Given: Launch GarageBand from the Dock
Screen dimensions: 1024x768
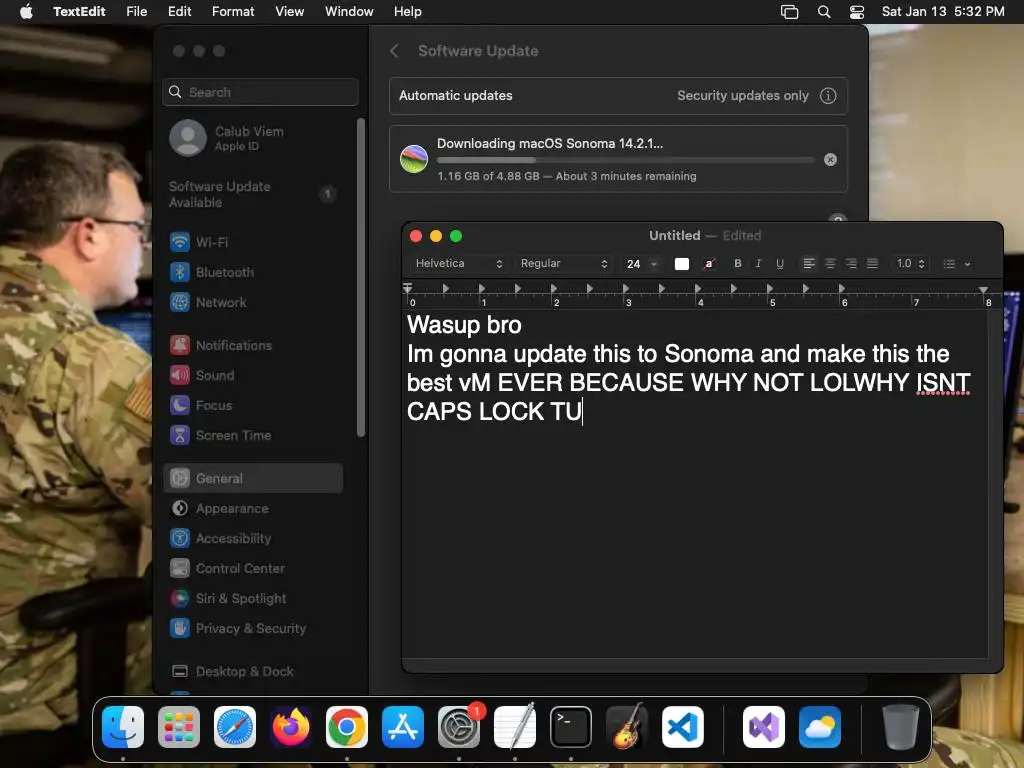Looking at the screenshot, I should (x=627, y=727).
